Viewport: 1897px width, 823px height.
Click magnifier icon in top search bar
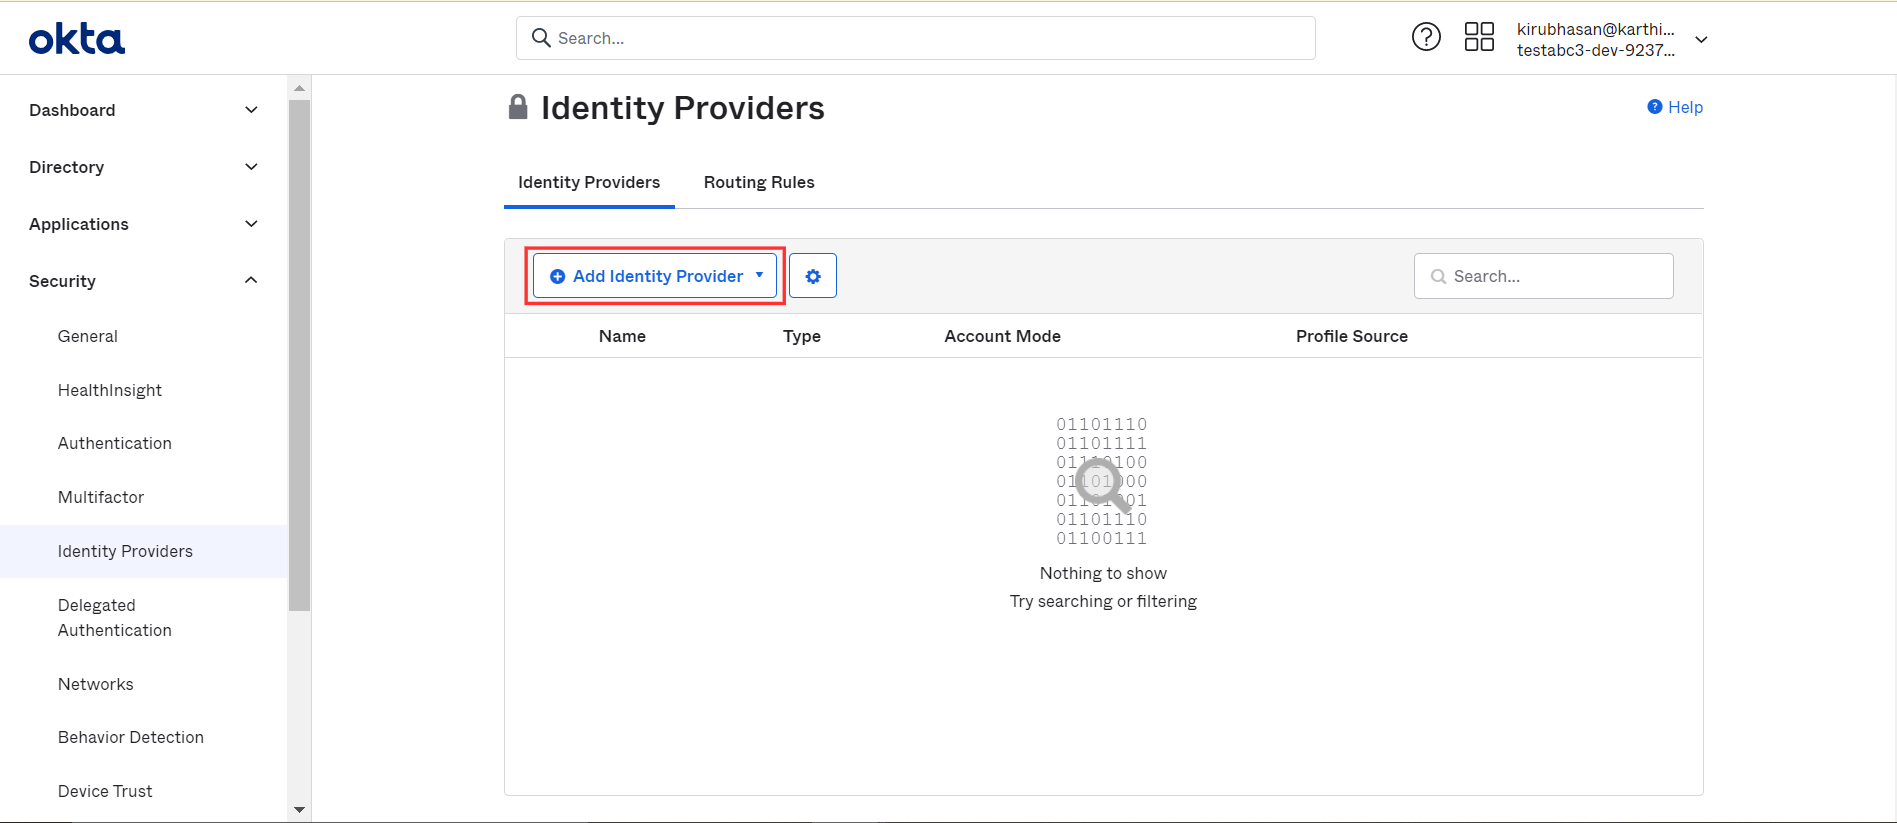[541, 38]
